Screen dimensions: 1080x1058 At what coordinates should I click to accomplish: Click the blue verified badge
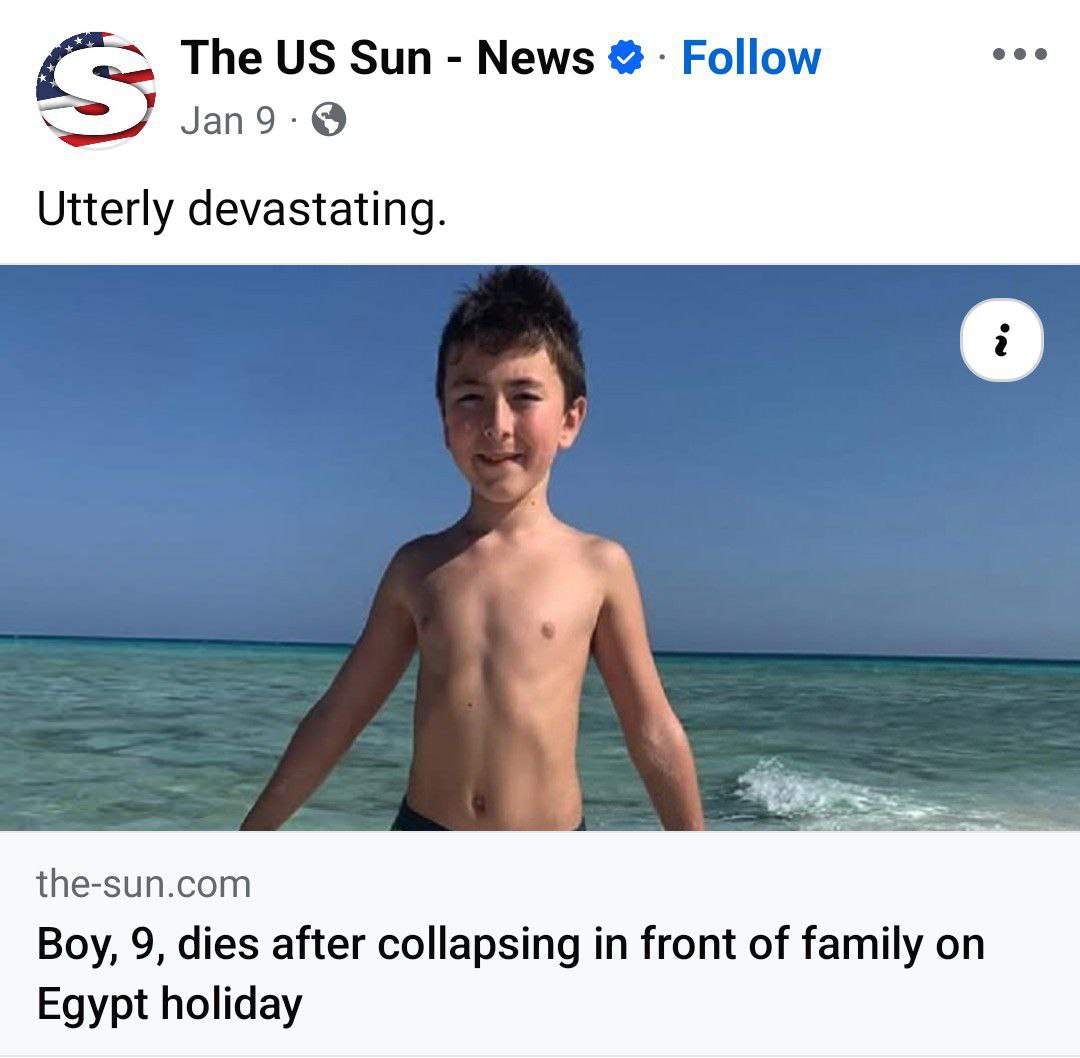coord(625,57)
